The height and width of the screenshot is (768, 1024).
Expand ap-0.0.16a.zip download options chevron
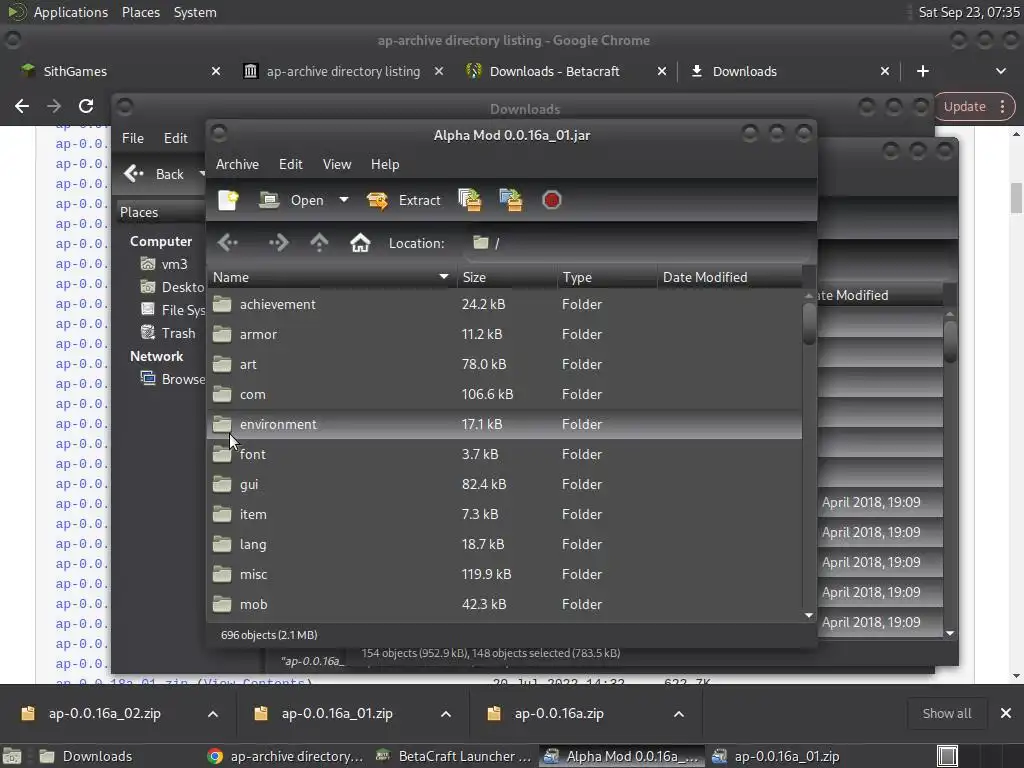click(x=679, y=714)
